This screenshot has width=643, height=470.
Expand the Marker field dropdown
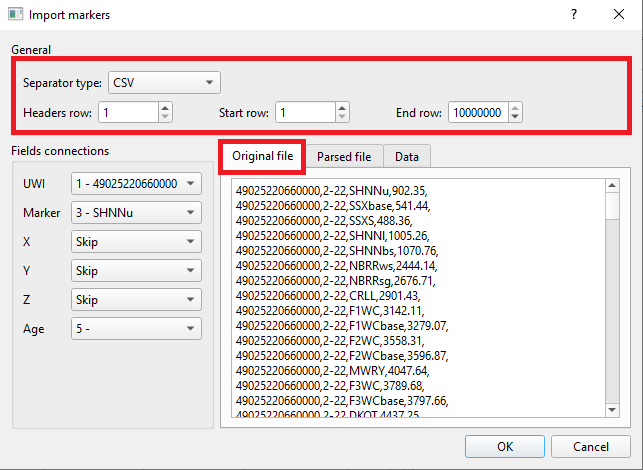(136, 213)
